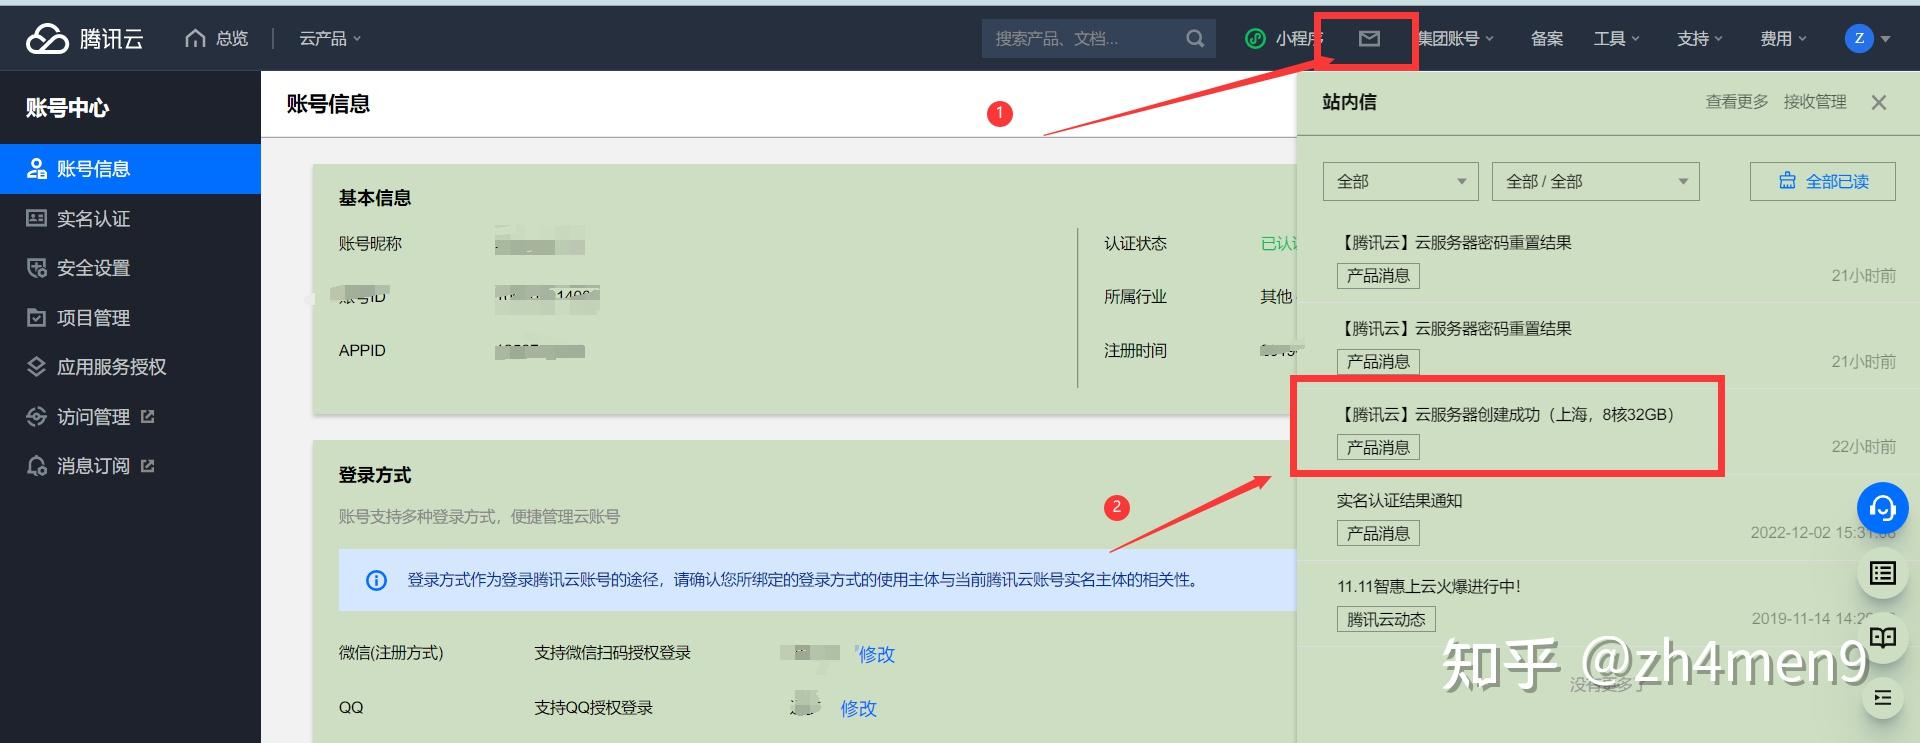
Task: Click the 账号信息 sidebar user icon
Action: (x=37, y=169)
